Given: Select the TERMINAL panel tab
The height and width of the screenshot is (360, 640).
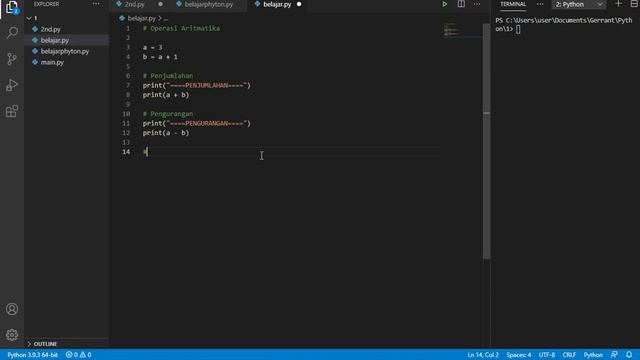Looking at the screenshot, I should 513,4.
